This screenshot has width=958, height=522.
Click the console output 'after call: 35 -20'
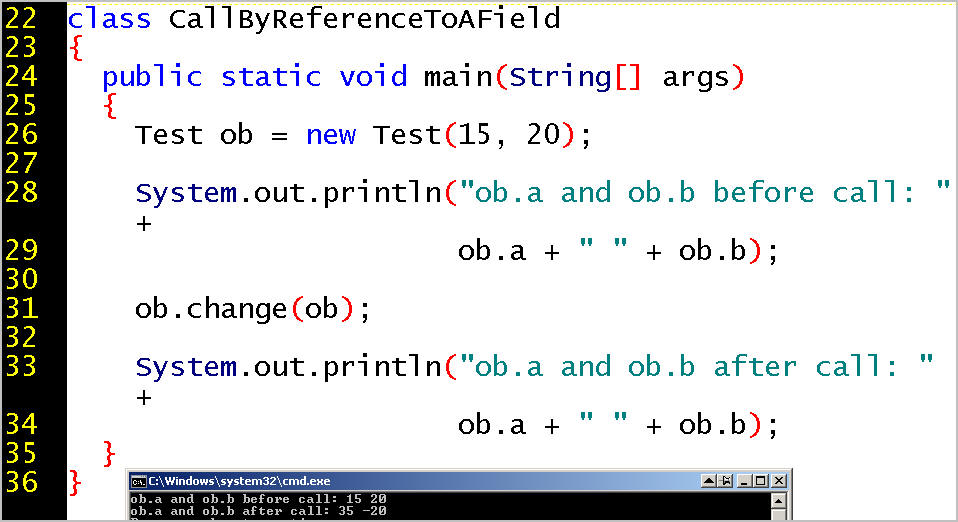pyautogui.click(x=314, y=511)
